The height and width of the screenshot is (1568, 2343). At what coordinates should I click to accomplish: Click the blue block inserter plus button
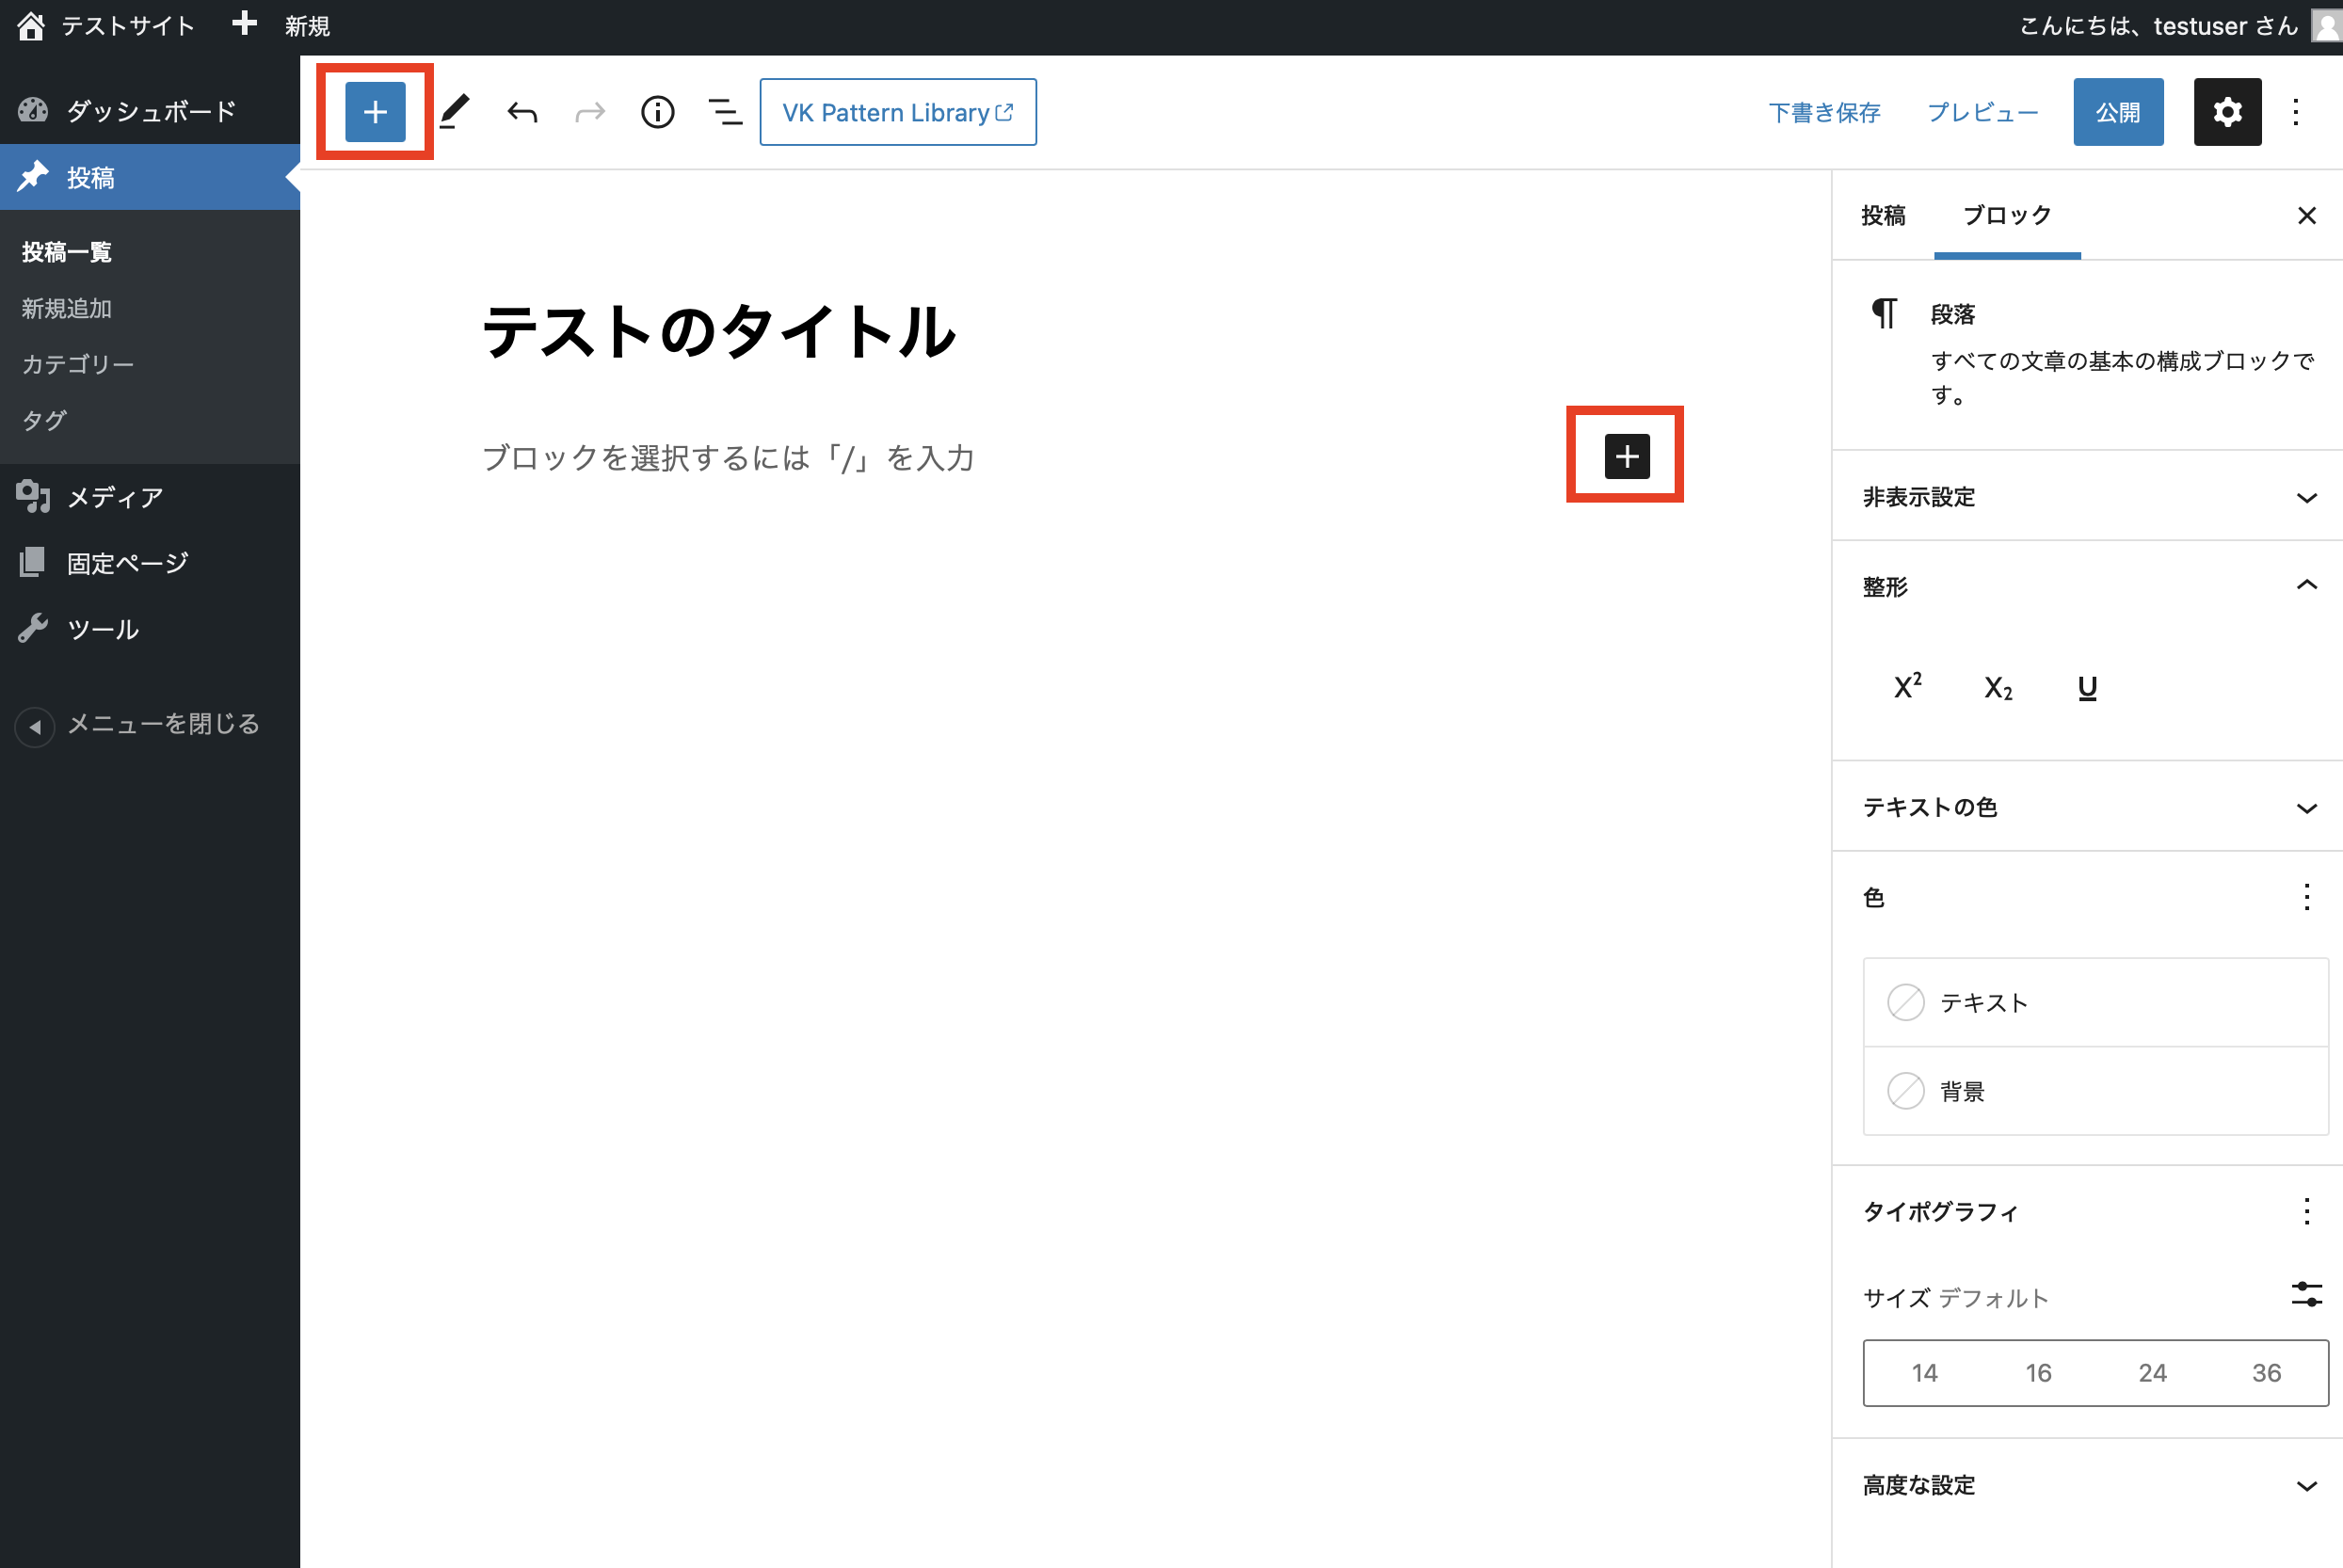coord(375,112)
